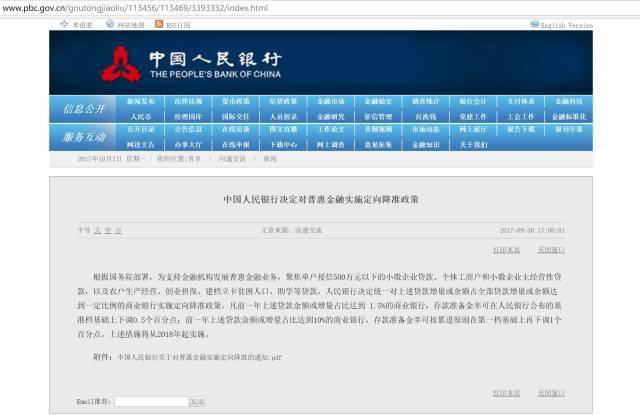Go to 网上展厅 in service menu

click(473, 129)
